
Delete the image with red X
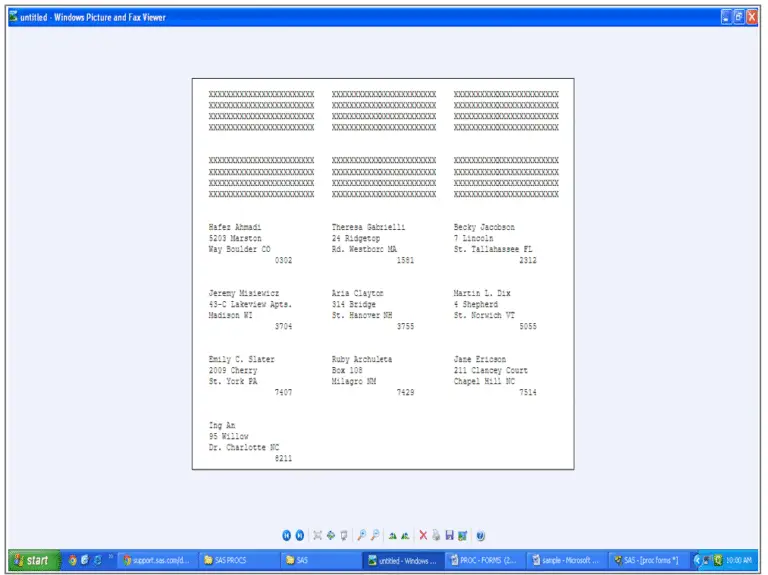(423, 536)
